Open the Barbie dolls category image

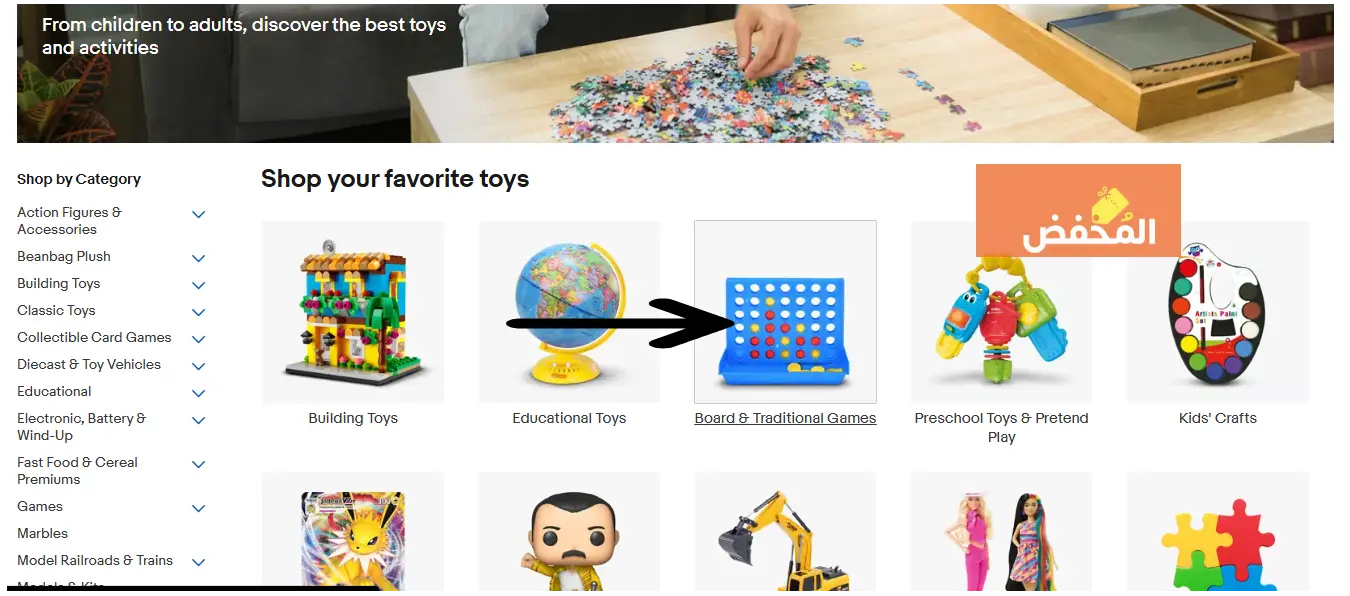[1001, 534]
